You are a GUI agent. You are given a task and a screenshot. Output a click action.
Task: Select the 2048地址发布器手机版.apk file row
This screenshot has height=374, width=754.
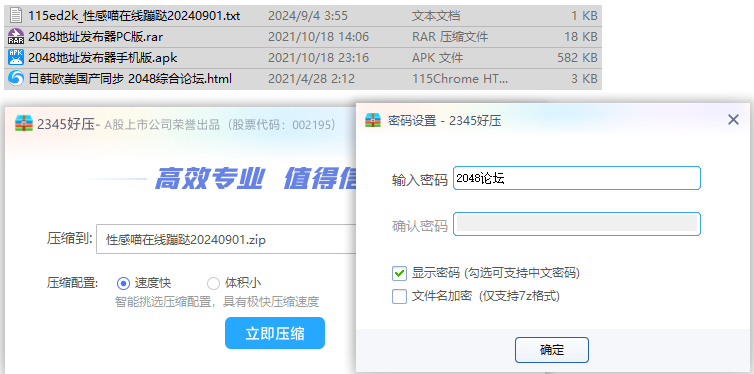[303, 58]
